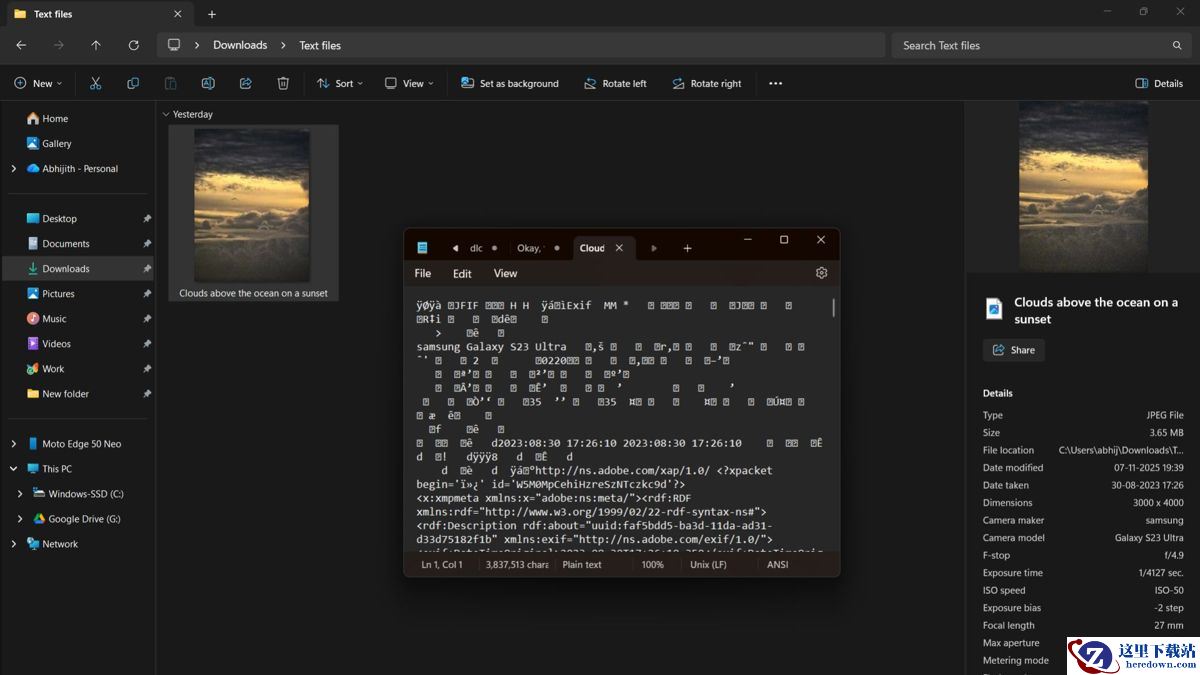Click the Delete trash icon

(x=283, y=84)
